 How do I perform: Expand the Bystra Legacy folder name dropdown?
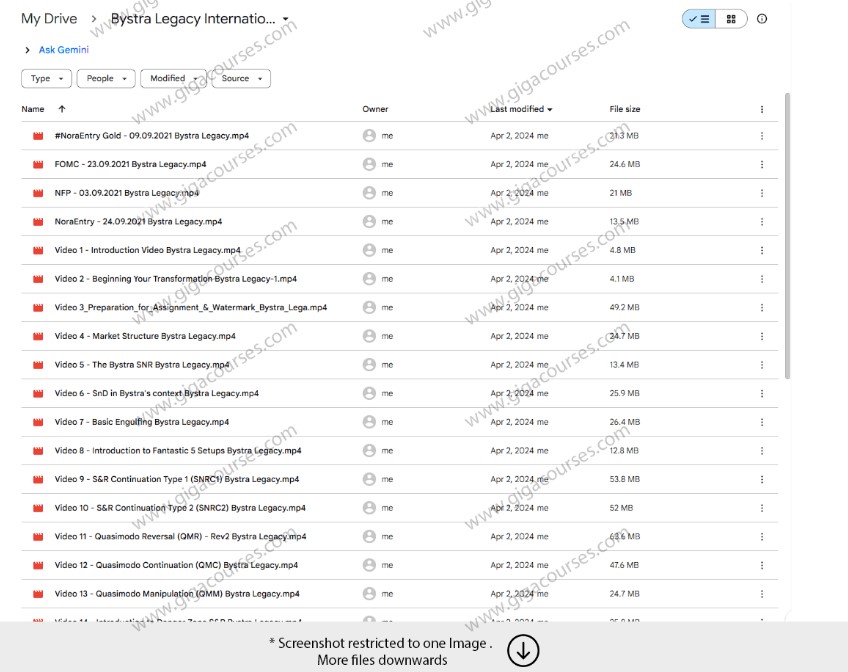tap(286, 19)
